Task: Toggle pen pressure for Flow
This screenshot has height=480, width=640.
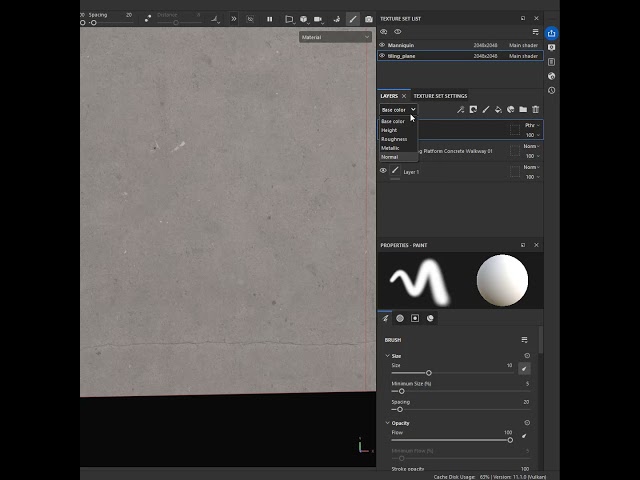Action: pos(524,436)
